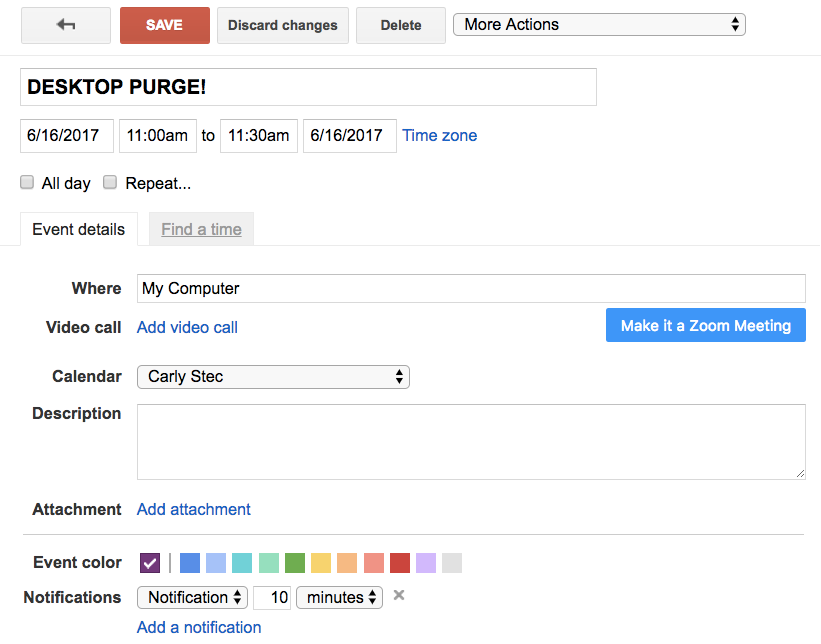This screenshot has width=821, height=644.
Task: Change the minutes unit dropdown
Action: (x=339, y=597)
